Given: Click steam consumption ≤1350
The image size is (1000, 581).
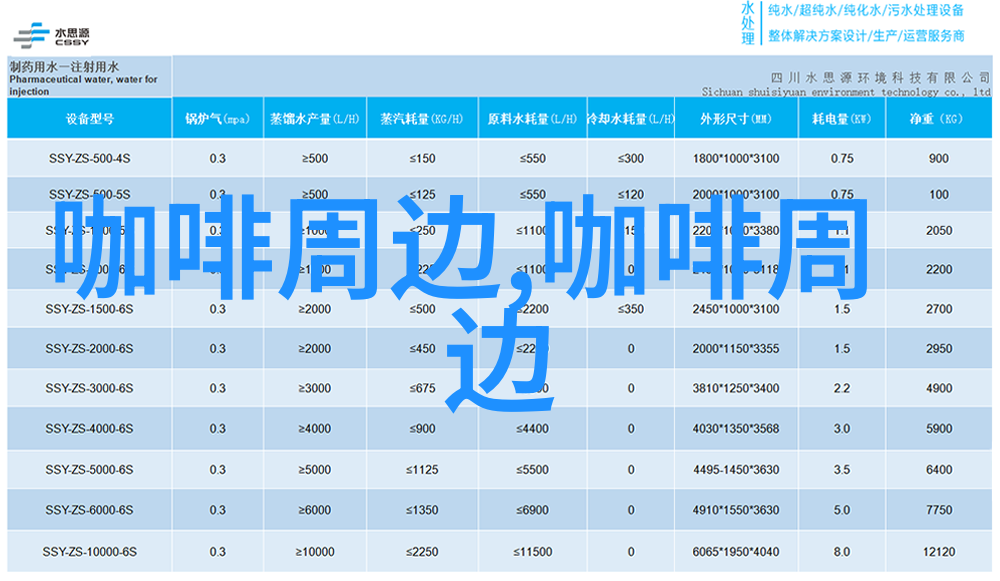Looking at the screenshot, I should tap(422, 510).
